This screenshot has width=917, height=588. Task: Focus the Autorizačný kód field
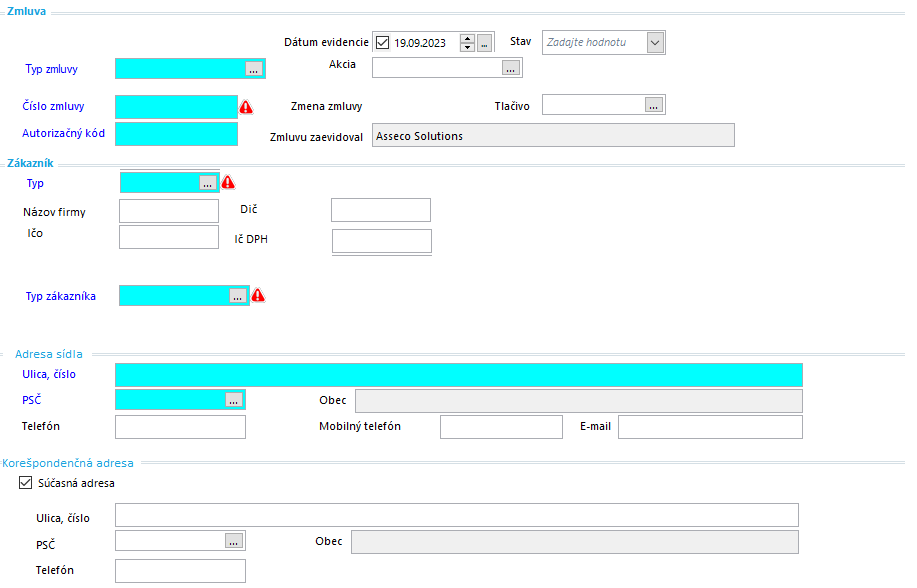pyautogui.click(x=177, y=134)
